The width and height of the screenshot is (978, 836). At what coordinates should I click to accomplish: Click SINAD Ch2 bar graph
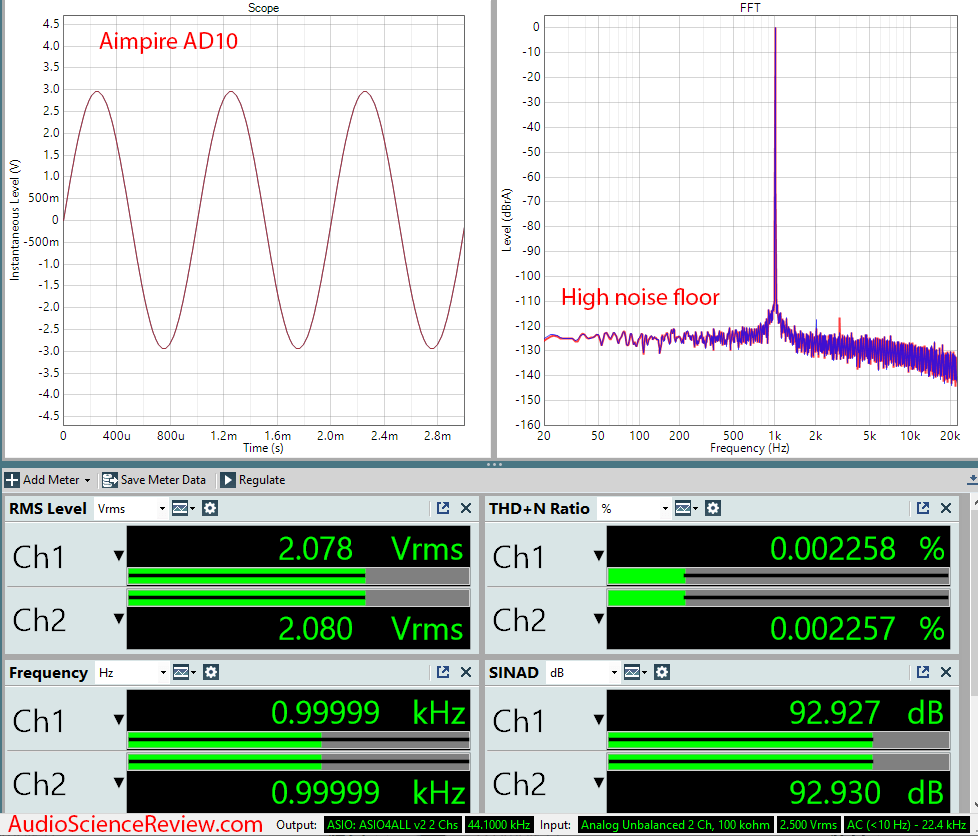coord(778,762)
